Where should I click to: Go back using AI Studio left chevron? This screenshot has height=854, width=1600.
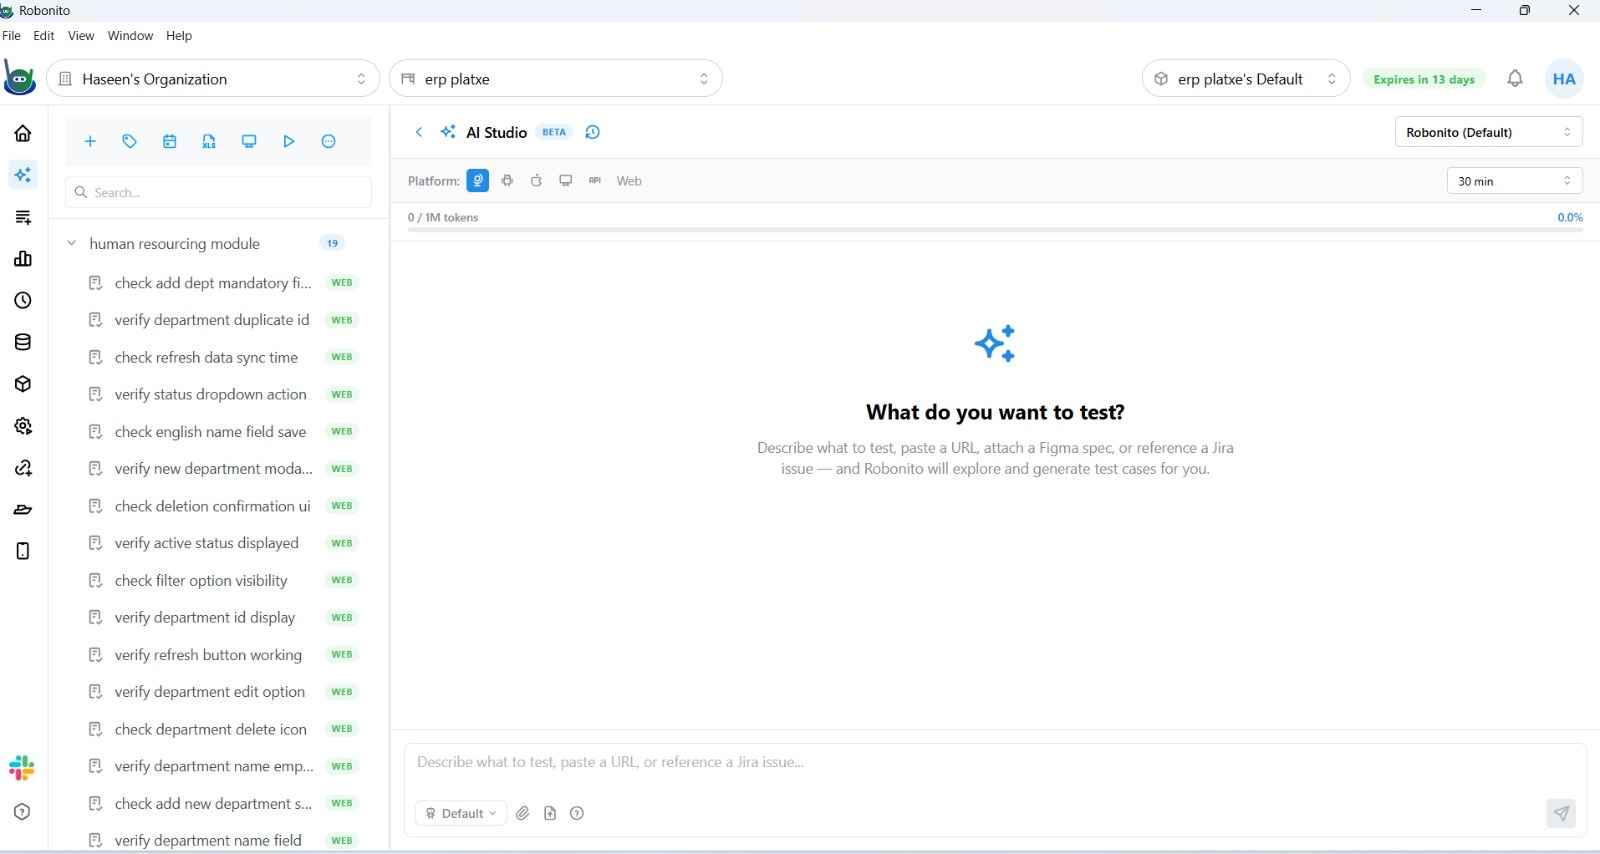coord(419,132)
